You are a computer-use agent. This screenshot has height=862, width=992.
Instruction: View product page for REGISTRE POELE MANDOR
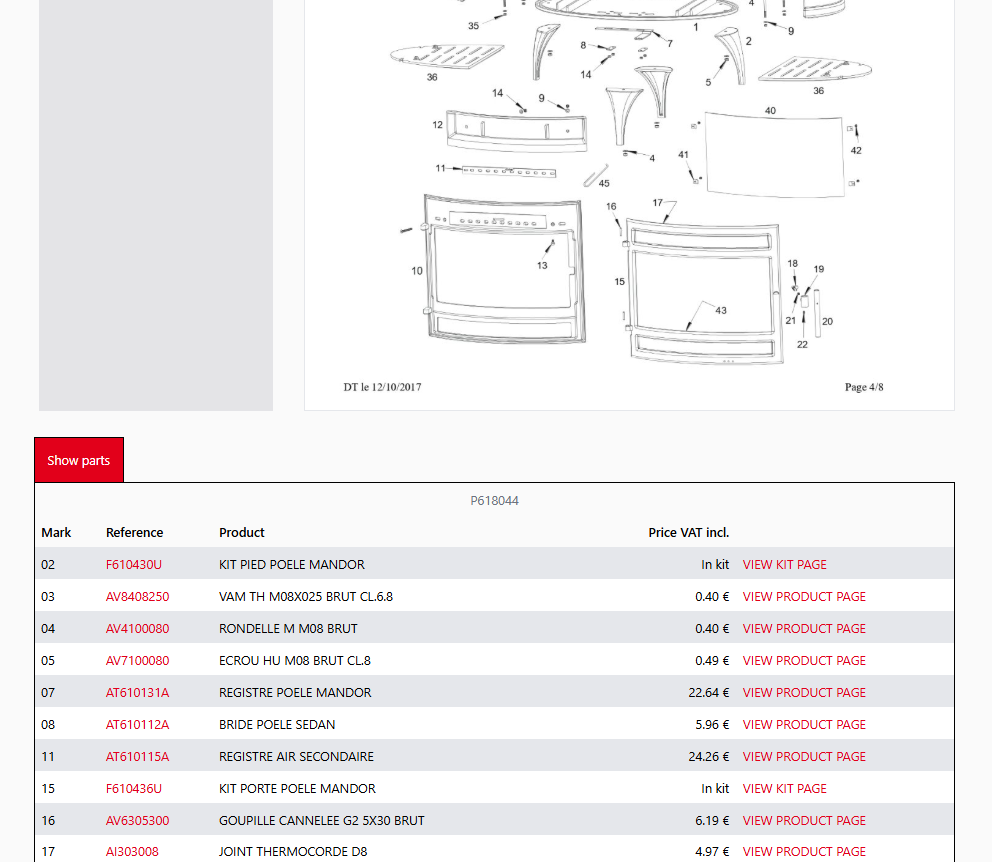tap(804, 692)
